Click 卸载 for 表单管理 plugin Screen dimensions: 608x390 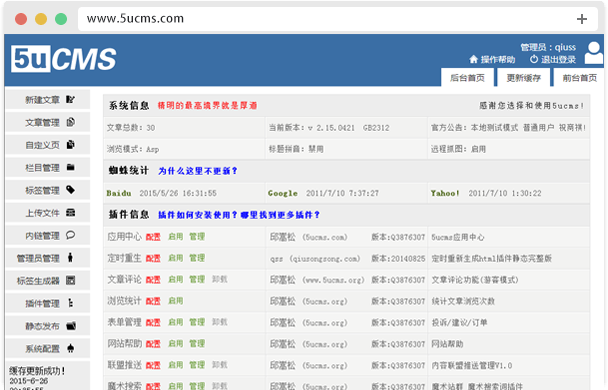point(219,322)
